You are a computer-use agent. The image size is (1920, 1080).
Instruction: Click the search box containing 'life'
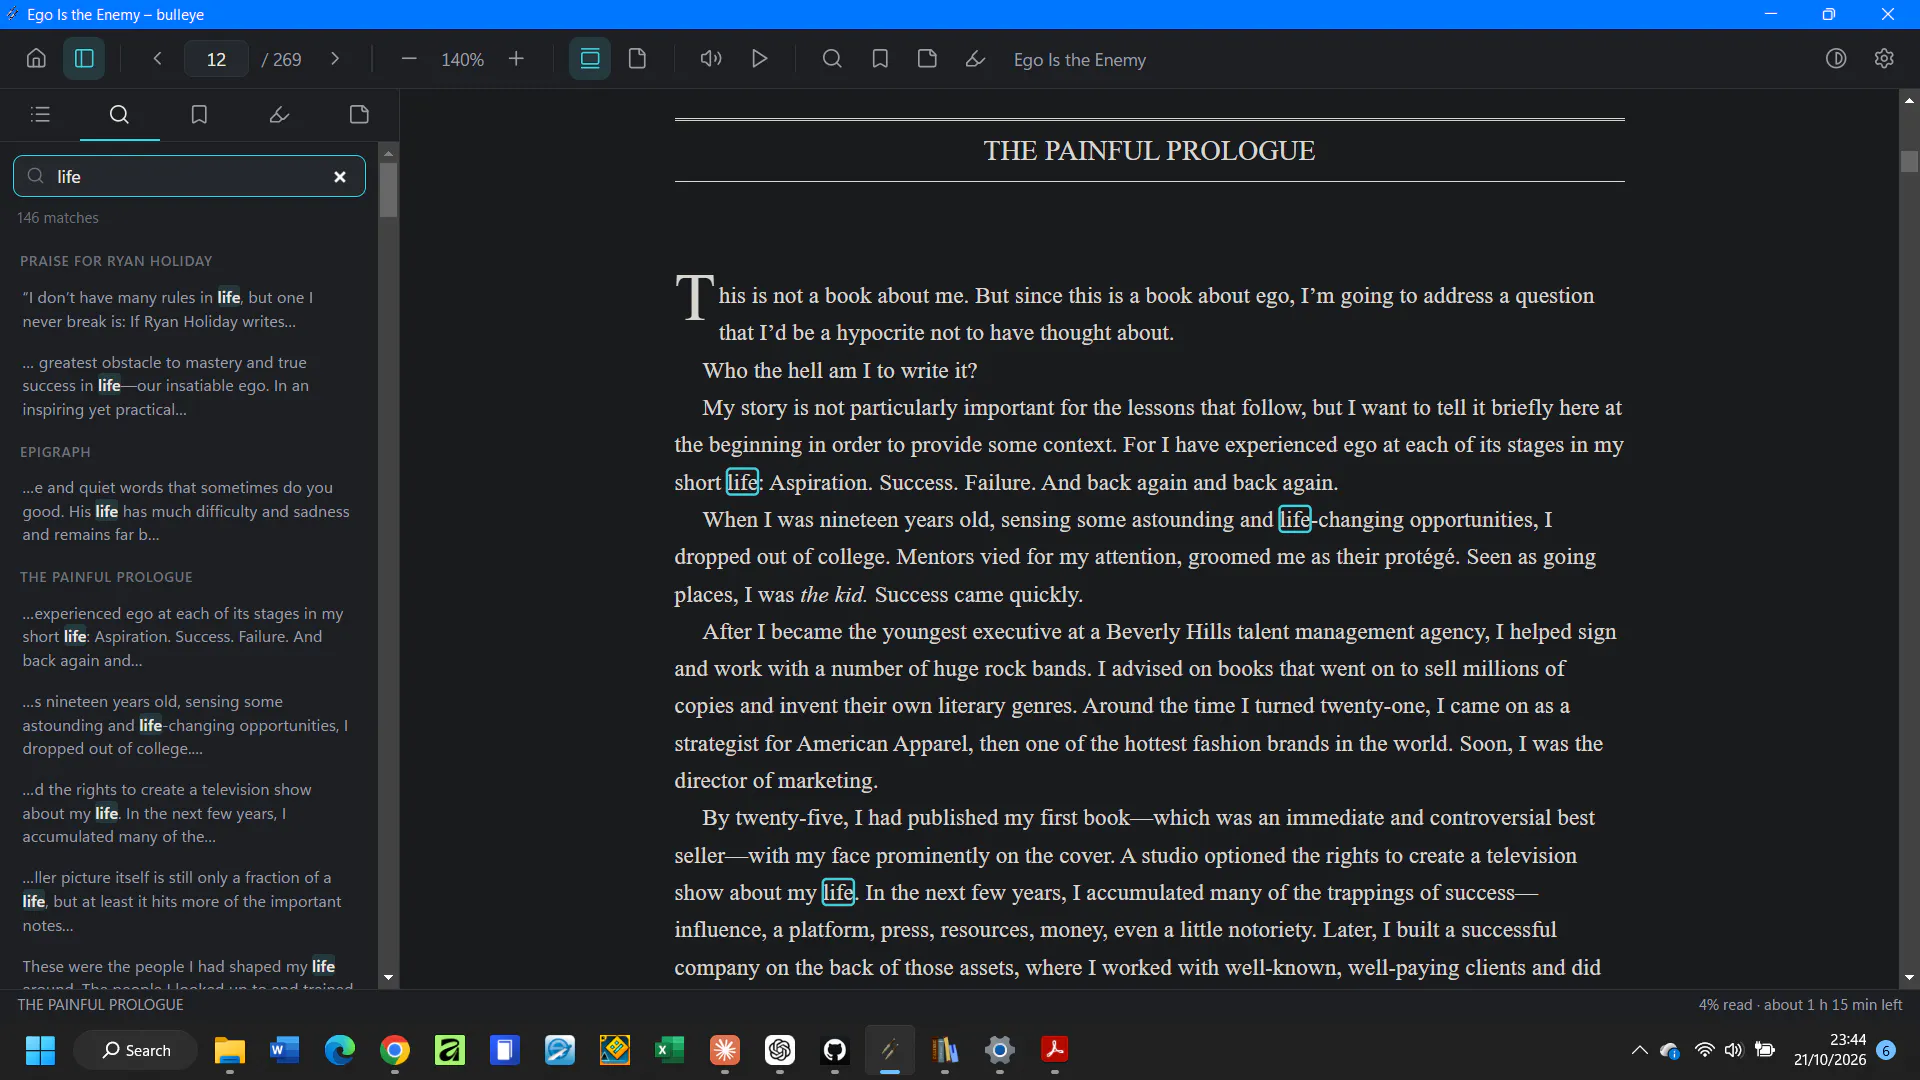(x=189, y=177)
